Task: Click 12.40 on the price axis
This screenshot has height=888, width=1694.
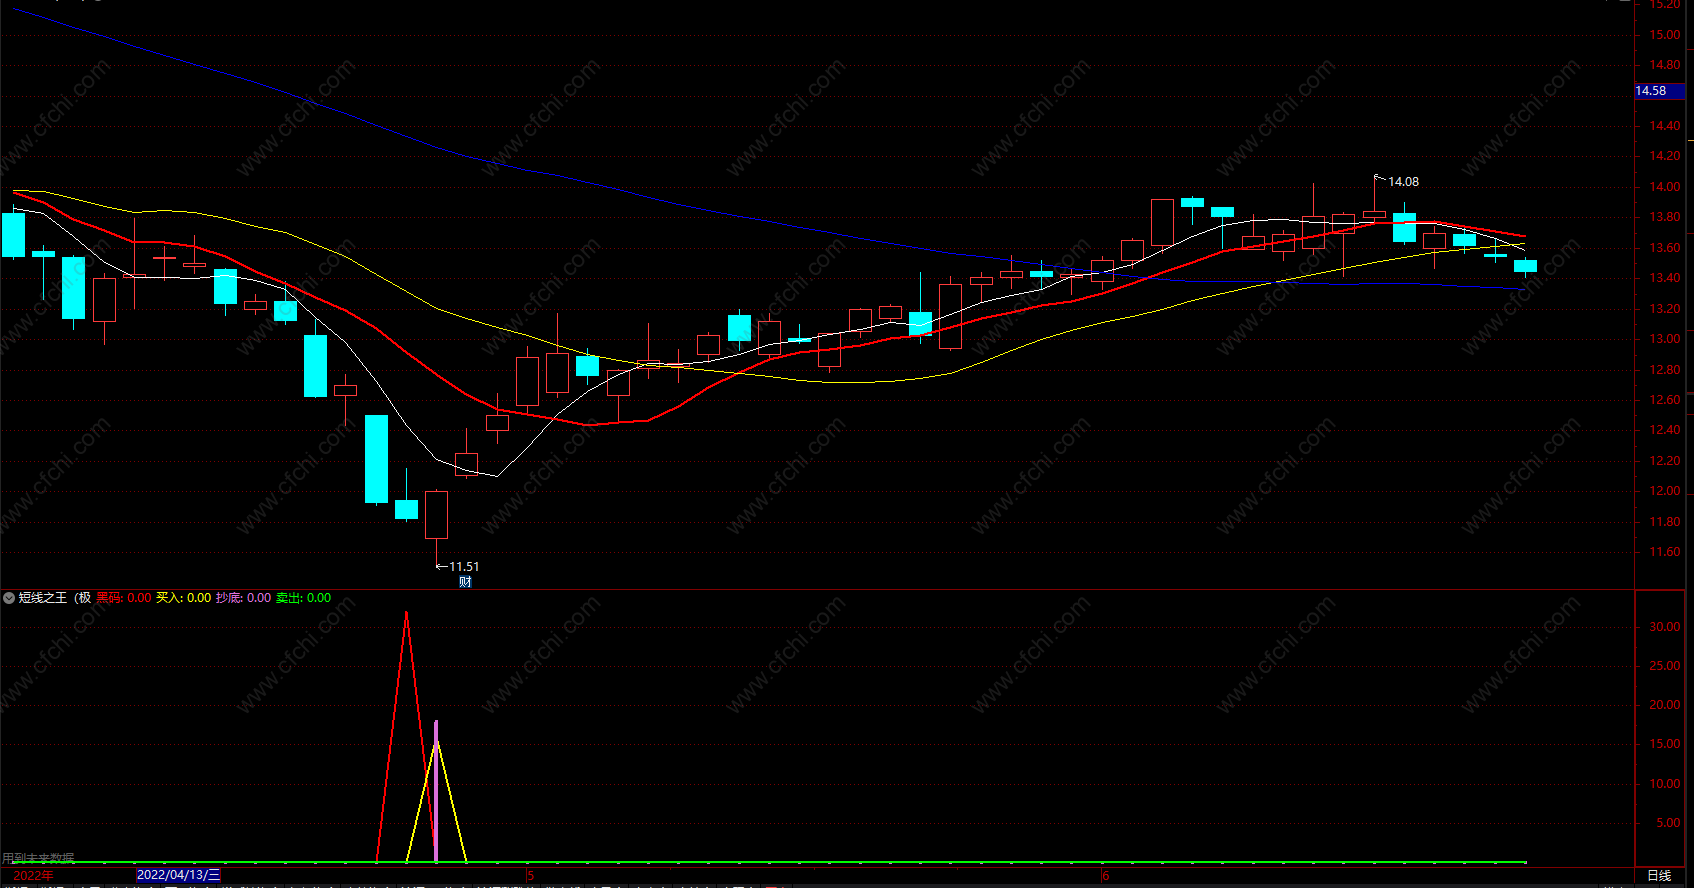Action: click(x=1665, y=430)
